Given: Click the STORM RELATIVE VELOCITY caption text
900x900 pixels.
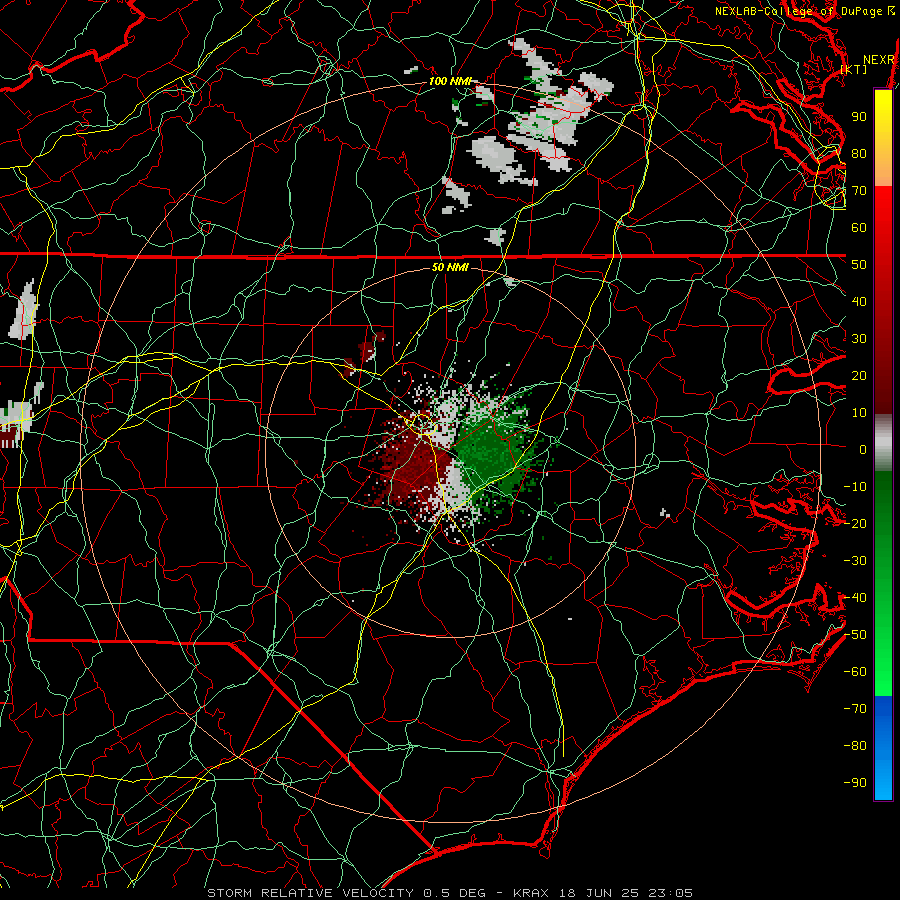Looking at the screenshot, I should 309,893.
